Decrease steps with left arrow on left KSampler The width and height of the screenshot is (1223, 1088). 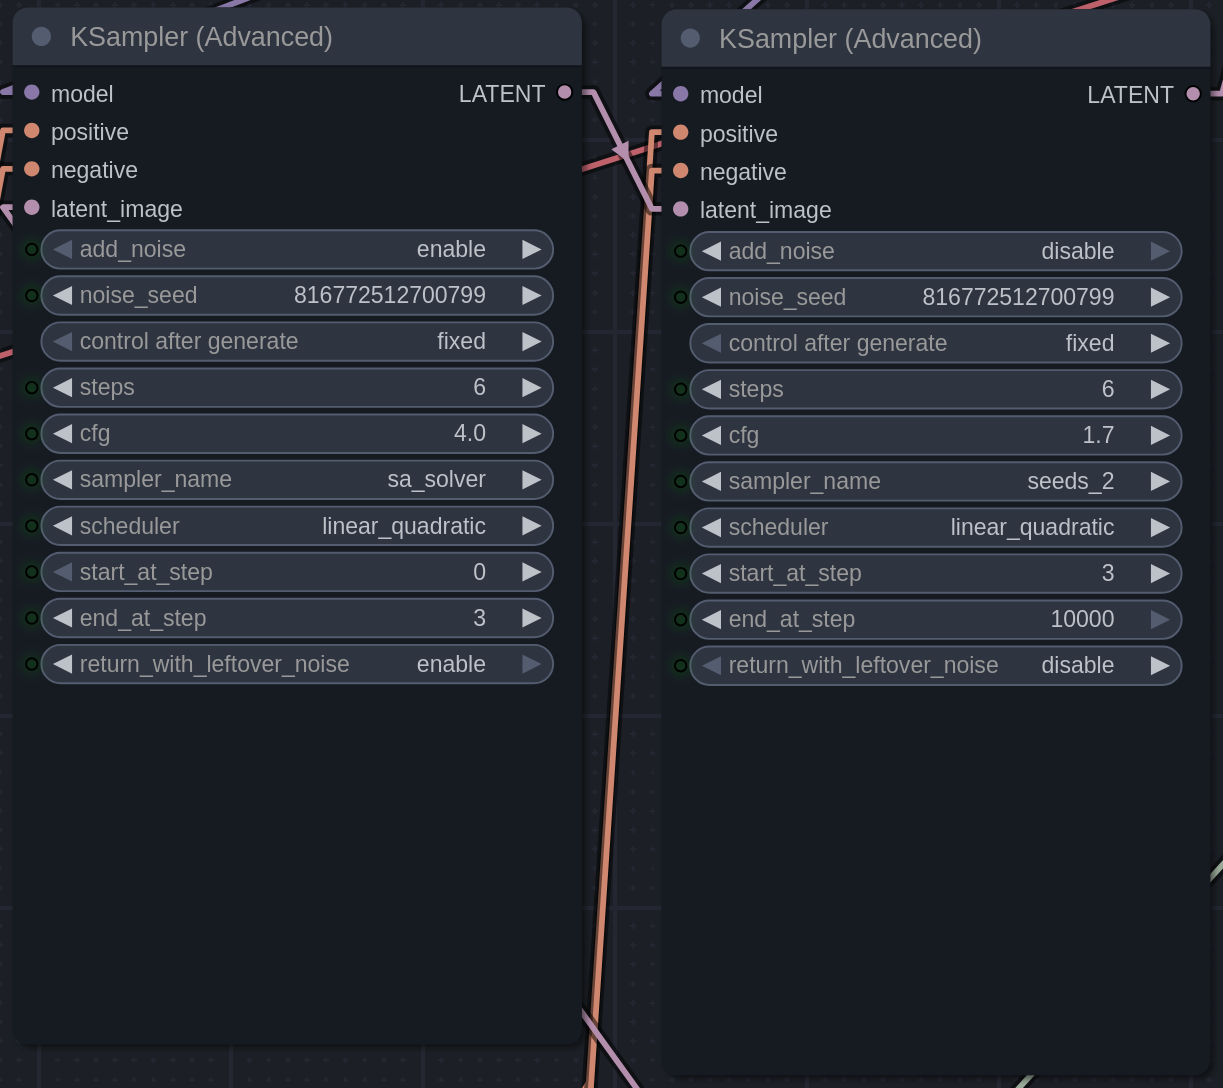click(62, 388)
